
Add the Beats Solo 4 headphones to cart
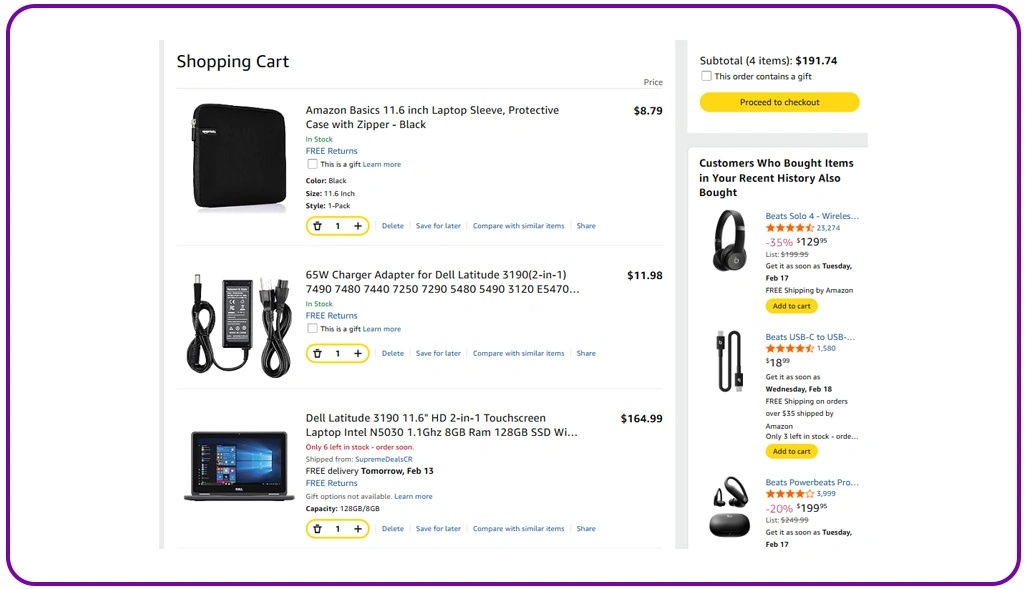(791, 305)
